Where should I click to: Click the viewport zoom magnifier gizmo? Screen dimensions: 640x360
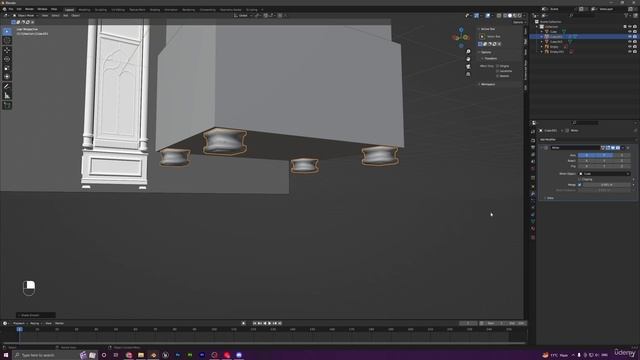[468, 51]
